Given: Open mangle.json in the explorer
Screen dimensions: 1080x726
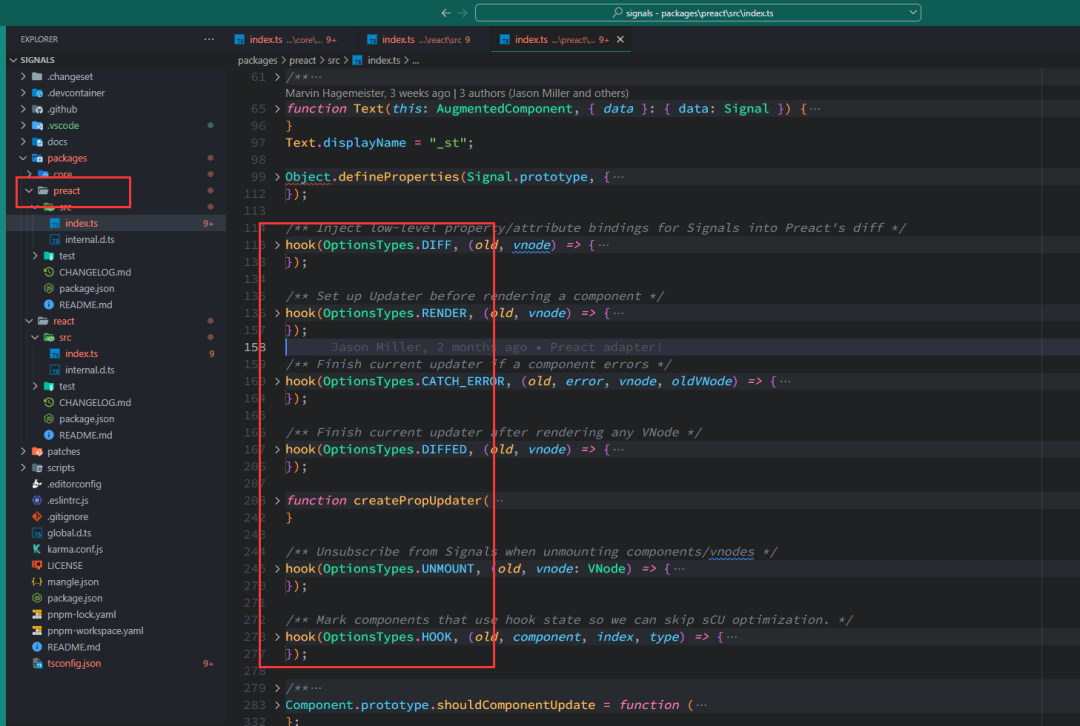Looking at the screenshot, I should pos(73,582).
